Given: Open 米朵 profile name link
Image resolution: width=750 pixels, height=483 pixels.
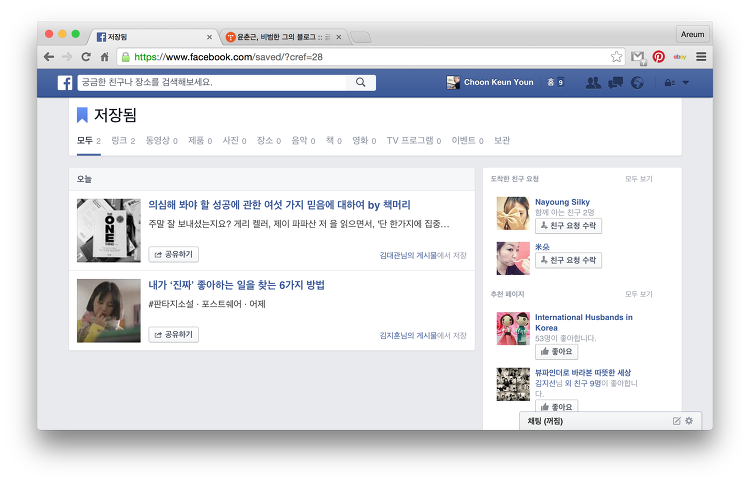Looking at the screenshot, I should (542, 247).
